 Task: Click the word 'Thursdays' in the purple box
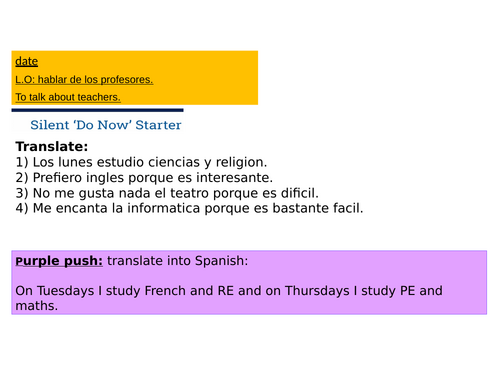(317, 291)
